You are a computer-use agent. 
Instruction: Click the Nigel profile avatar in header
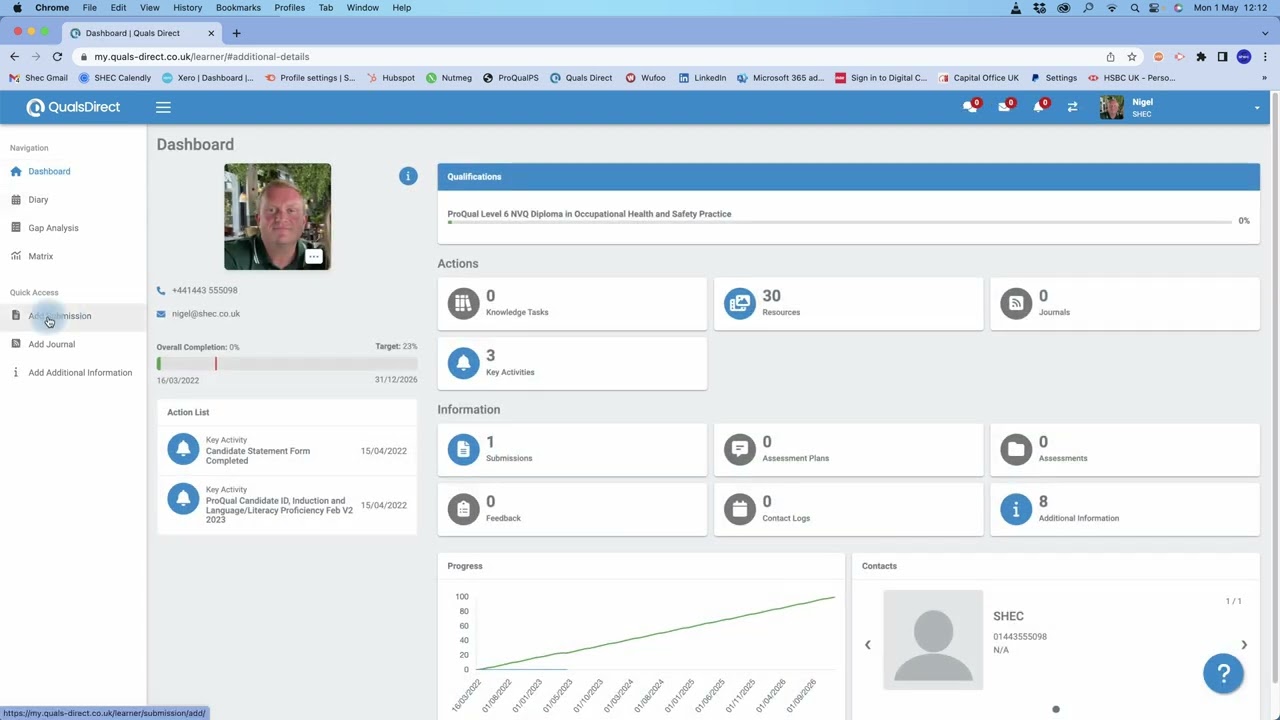[1111, 107]
